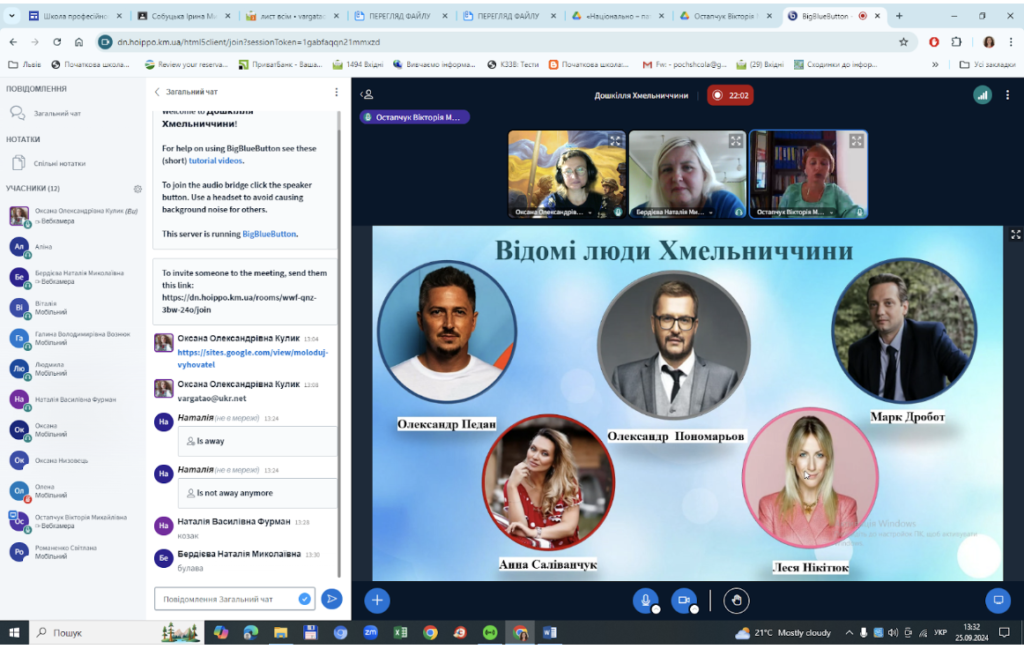The height and width of the screenshot is (649, 1024).
Task: Open the blue plus actions menu
Action: click(x=377, y=601)
